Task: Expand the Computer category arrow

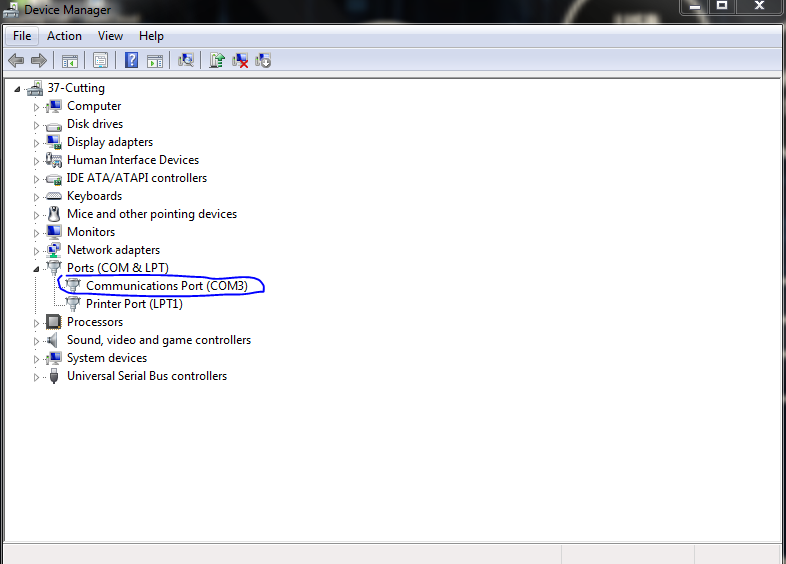Action: pos(36,107)
